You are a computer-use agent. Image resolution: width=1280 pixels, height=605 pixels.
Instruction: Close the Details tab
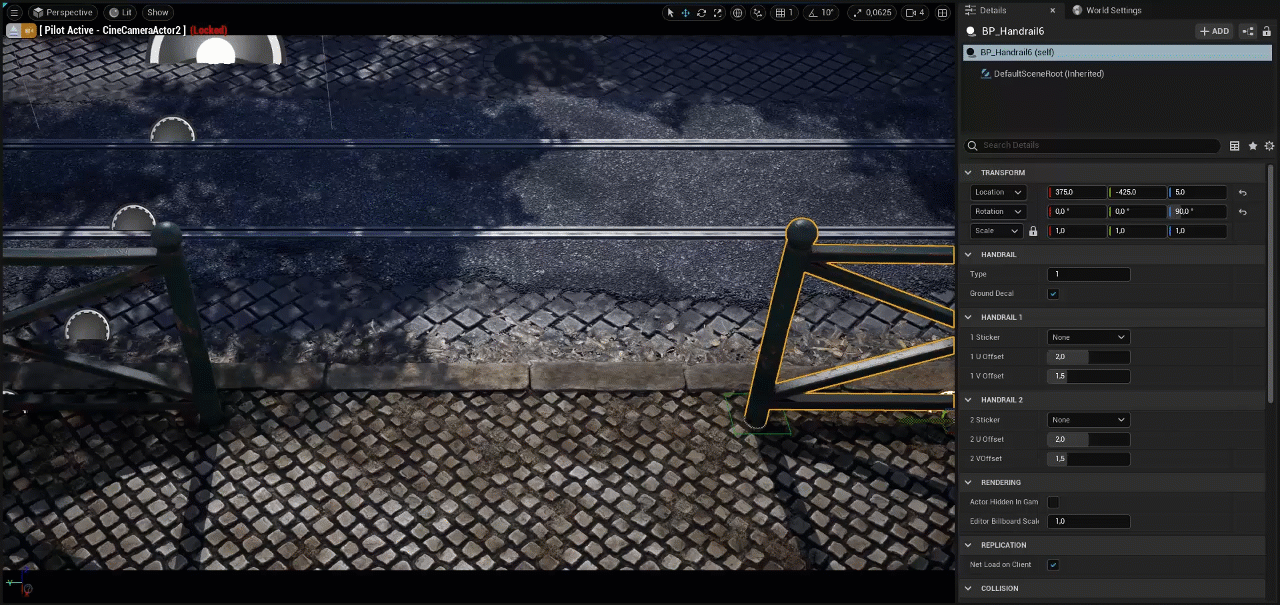1053,10
